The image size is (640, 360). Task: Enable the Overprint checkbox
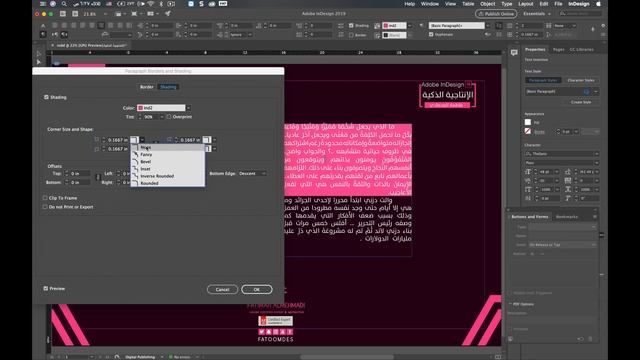(x=169, y=117)
